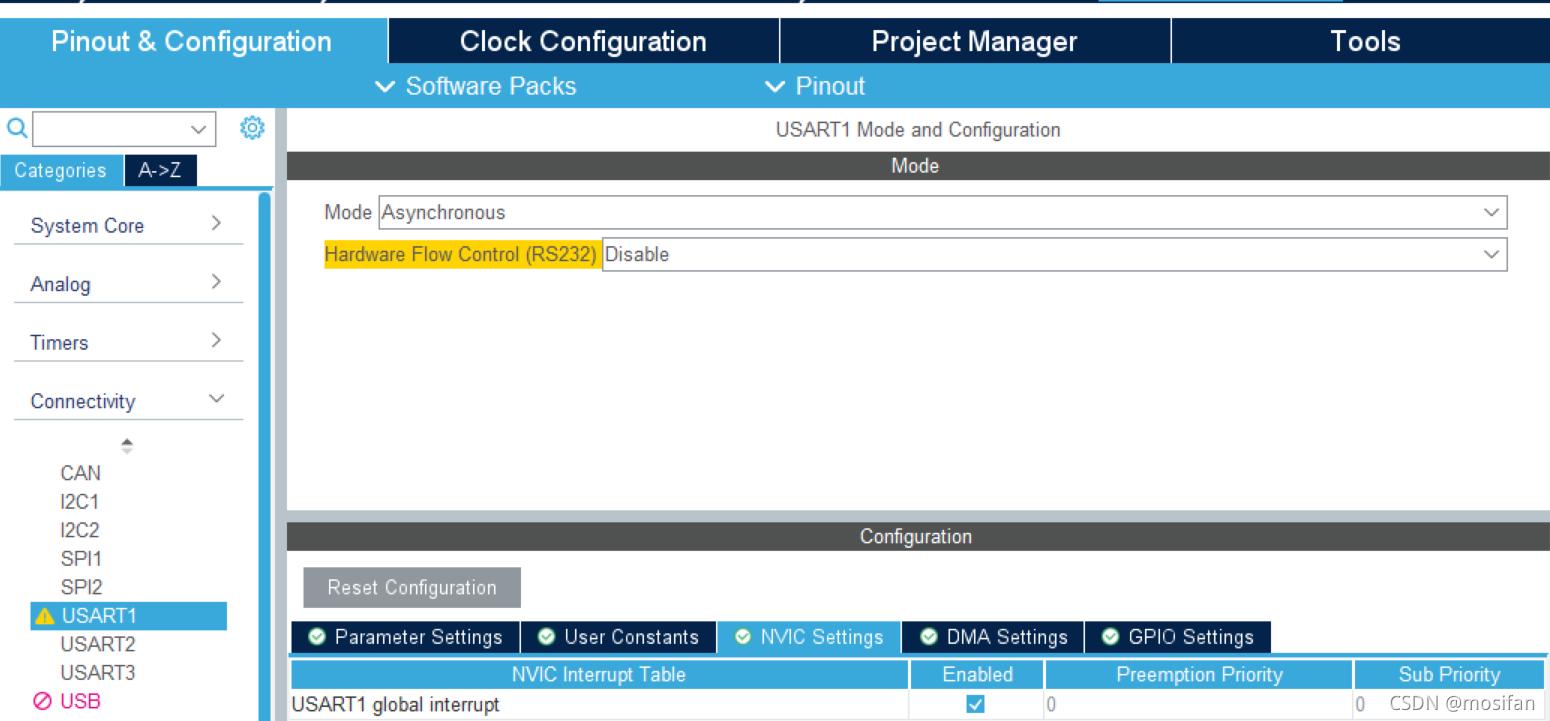The height and width of the screenshot is (721, 1550).
Task: Click the Reset Configuration button
Action: pyautogui.click(x=412, y=587)
